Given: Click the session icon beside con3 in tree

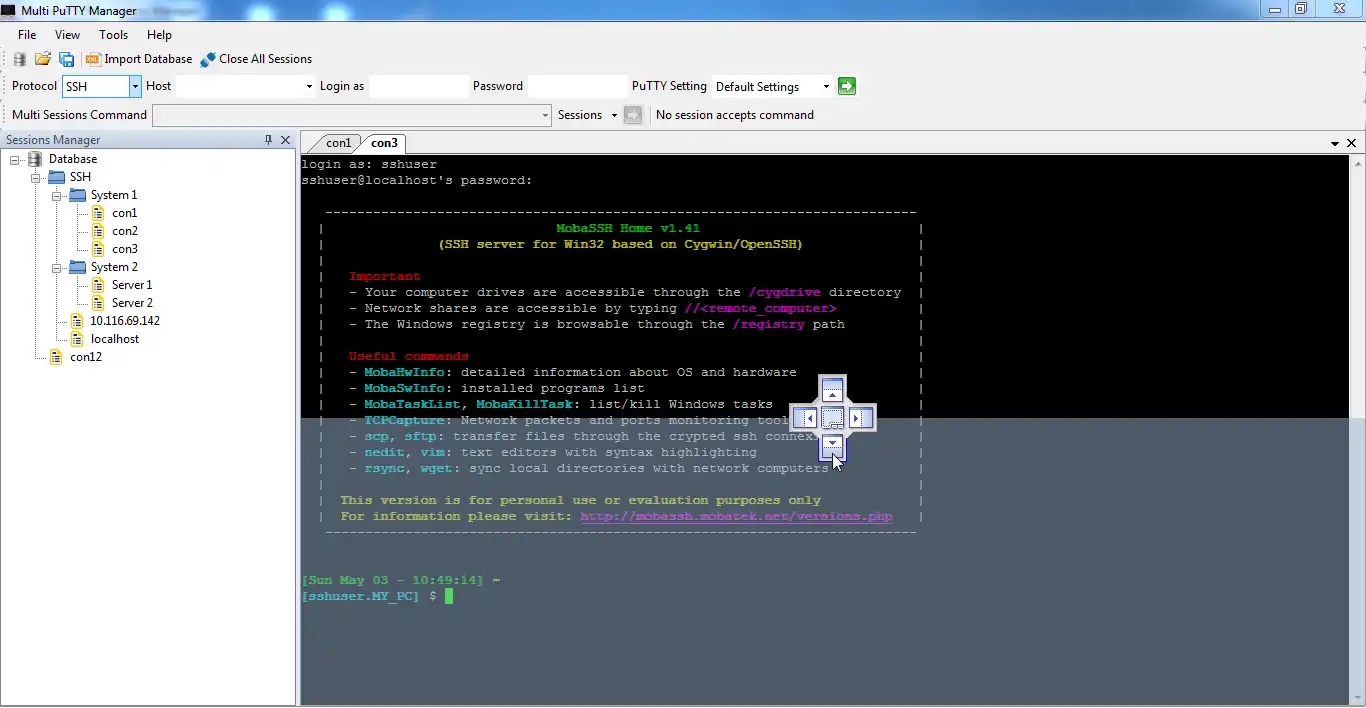Looking at the screenshot, I should (98, 249).
